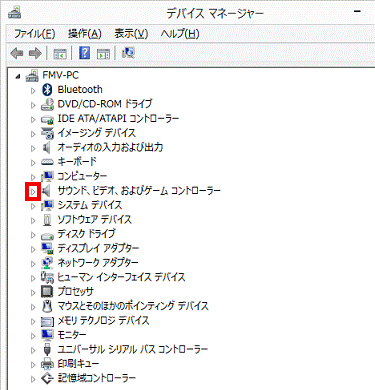The image size is (375, 390).
Task: Click the USB controller plug icon
Action: [47, 349]
